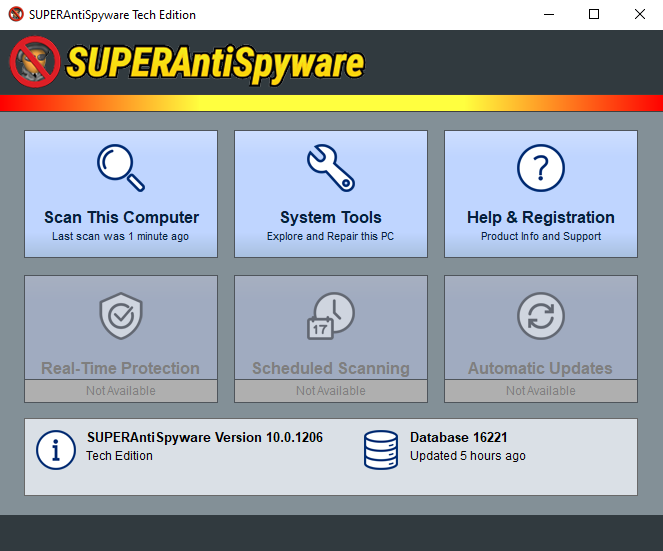Select the SUPERAntiSpyware Version 10.0.1206 text
Viewport: 663px width, 551px height.
(205, 438)
